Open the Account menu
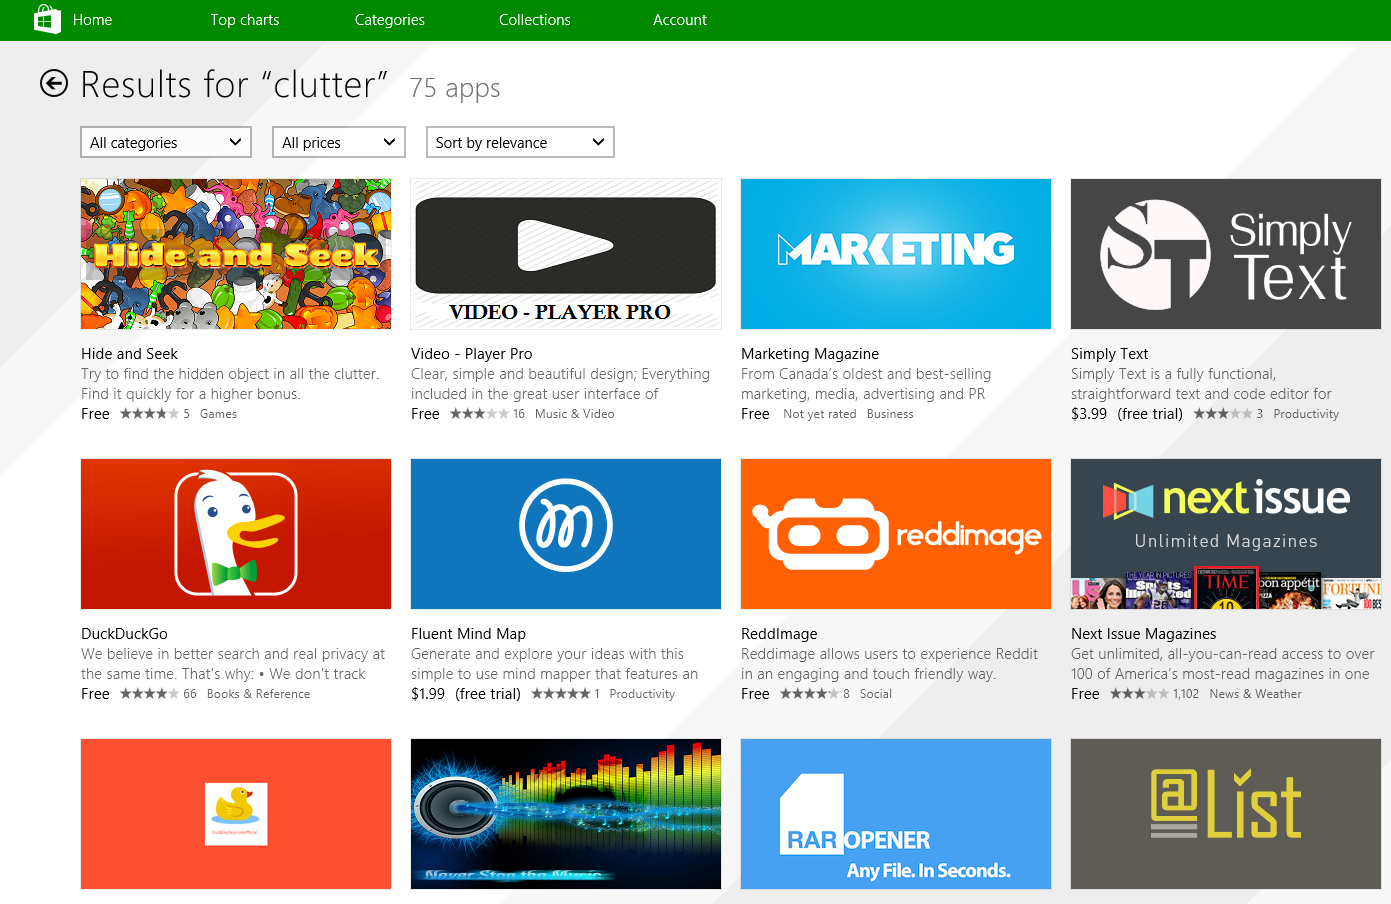Screen dimensions: 1391x904 click(679, 20)
